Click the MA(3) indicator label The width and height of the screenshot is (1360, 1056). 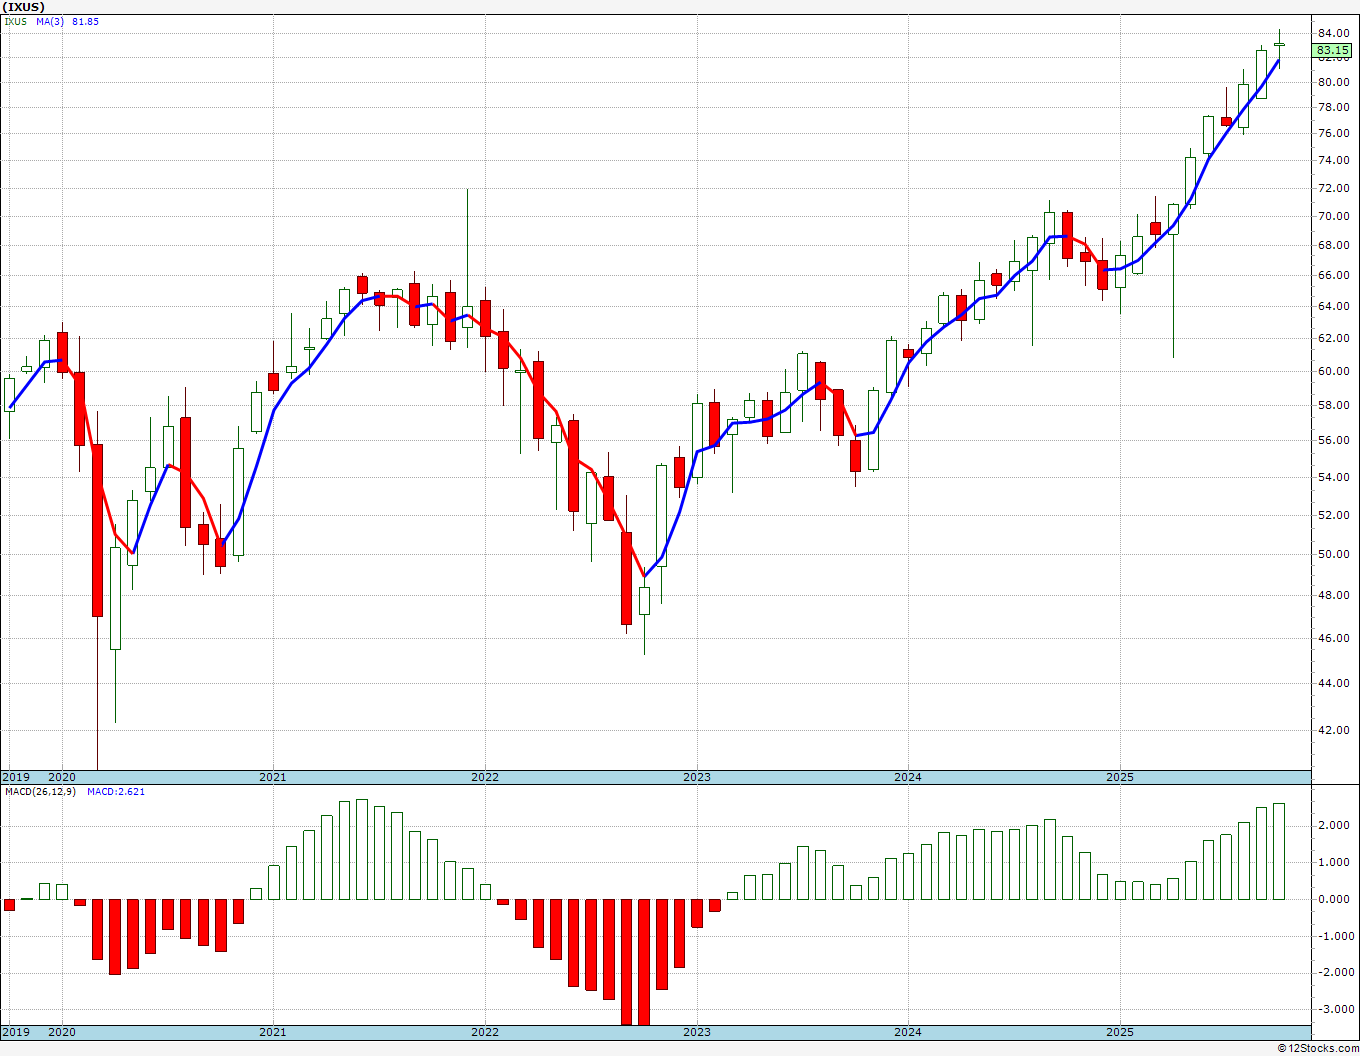point(50,21)
